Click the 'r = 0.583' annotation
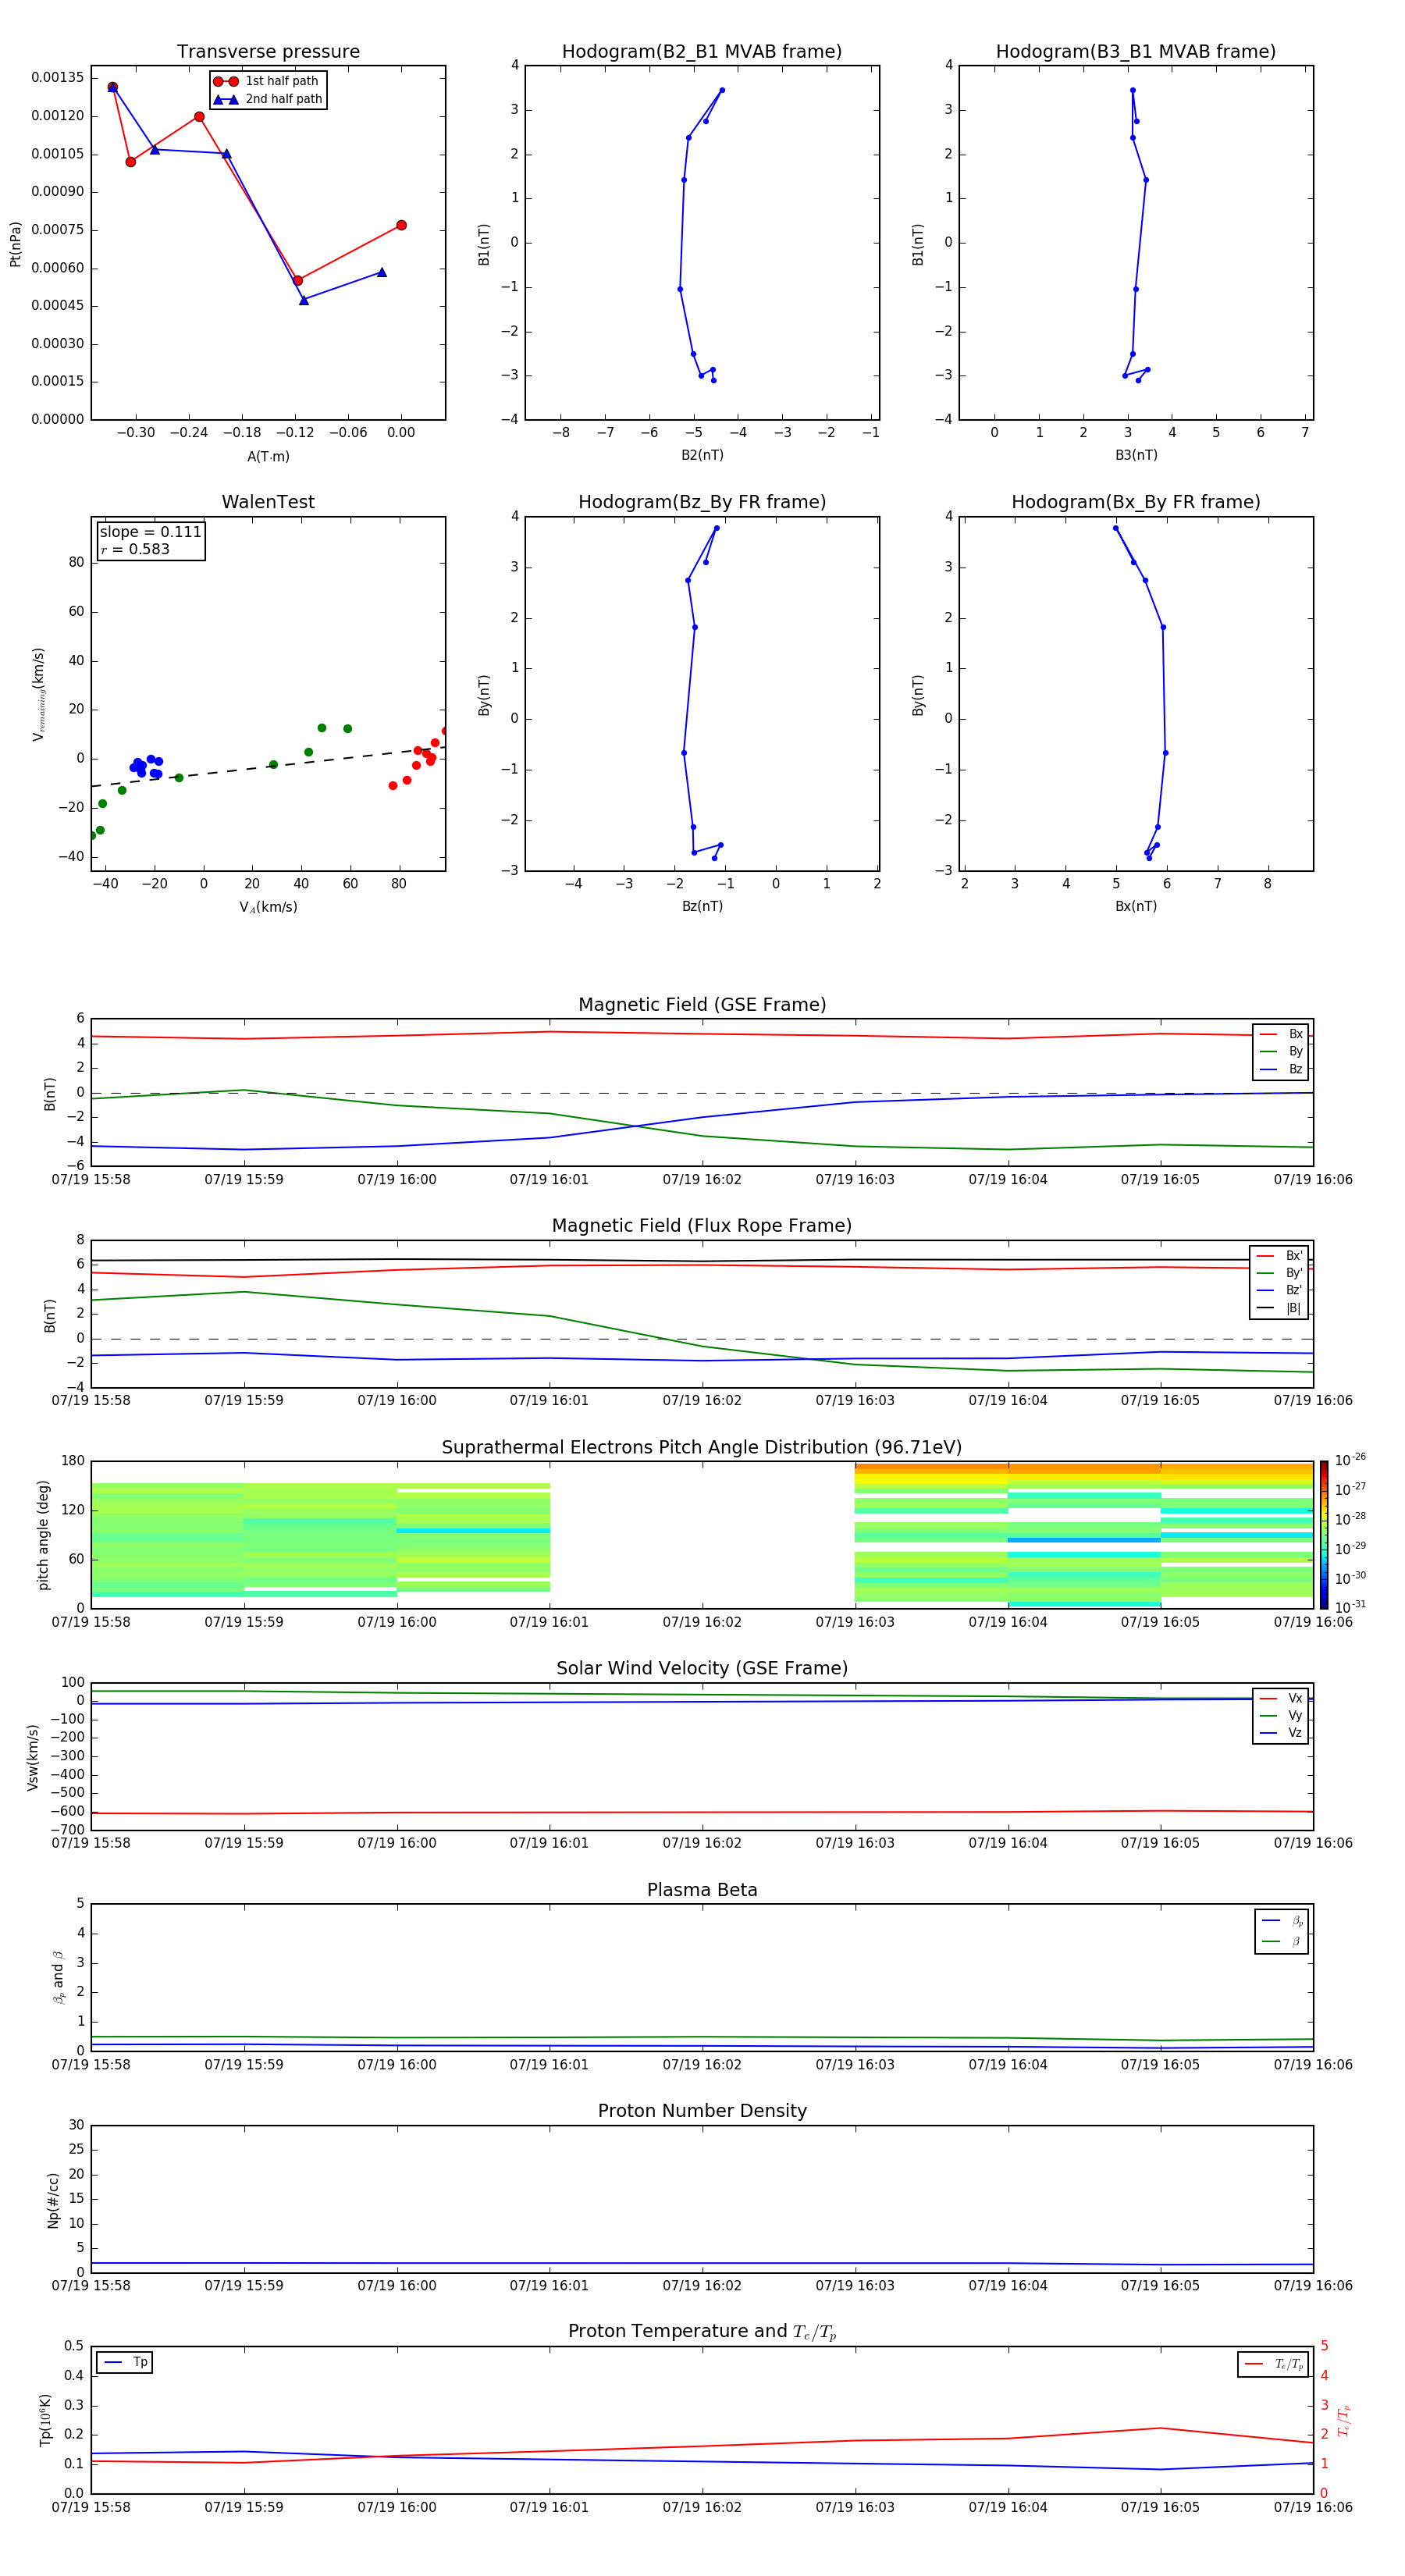This screenshot has height=2576, width=1405. (x=135, y=549)
